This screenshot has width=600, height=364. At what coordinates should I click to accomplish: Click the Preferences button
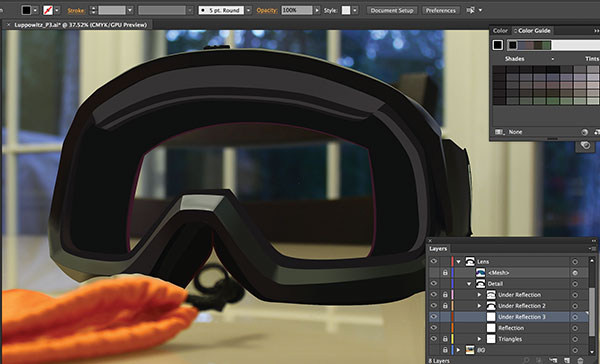[440, 10]
